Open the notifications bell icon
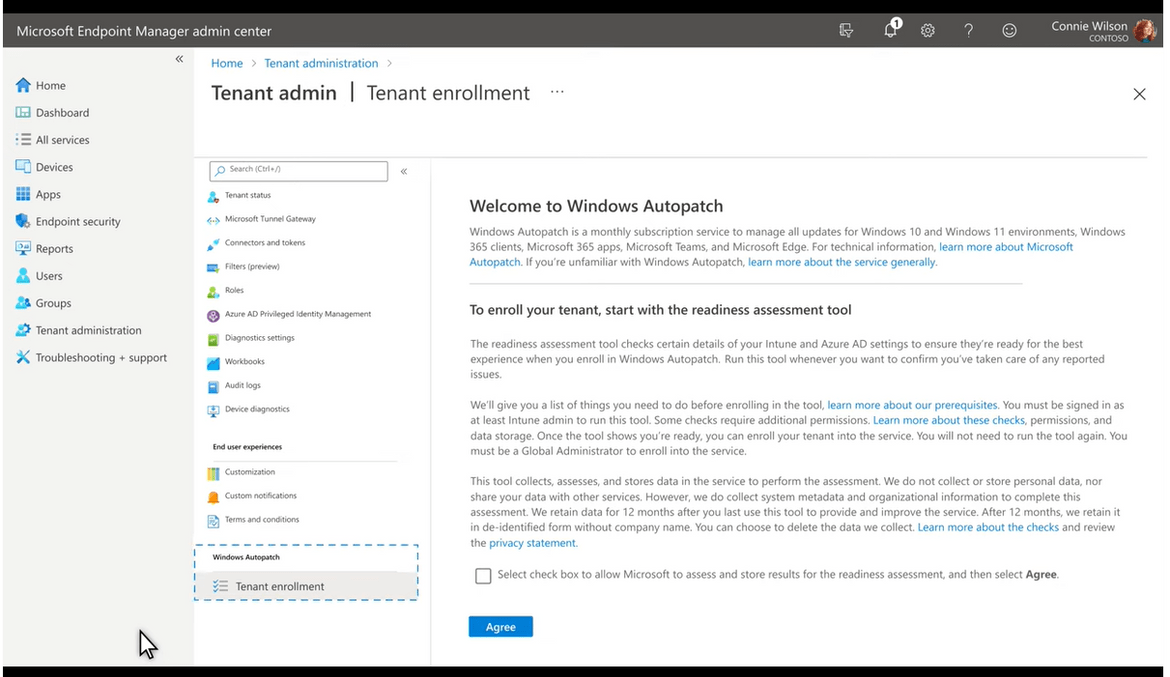This screenshot has height=677, width=1170. click(891, 29)
